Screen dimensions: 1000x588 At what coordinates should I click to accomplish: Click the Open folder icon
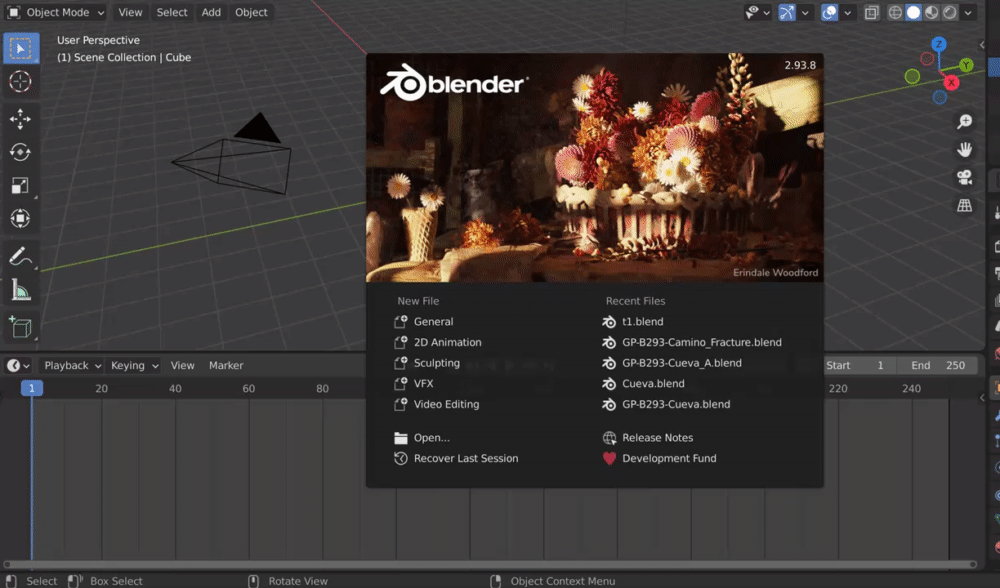tap(401, 438)
